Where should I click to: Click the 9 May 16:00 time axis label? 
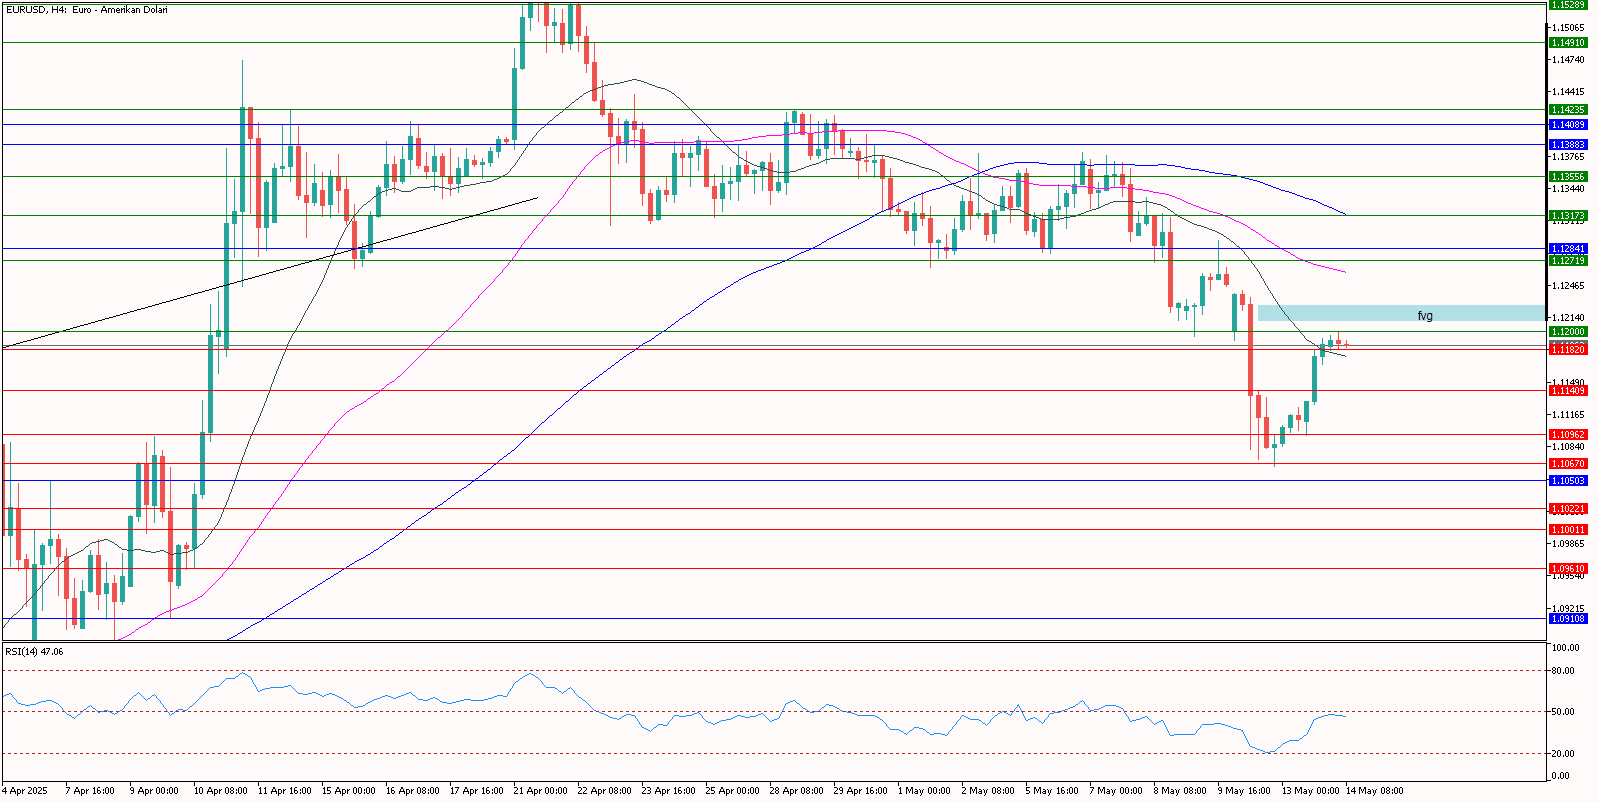(1244, 791)
